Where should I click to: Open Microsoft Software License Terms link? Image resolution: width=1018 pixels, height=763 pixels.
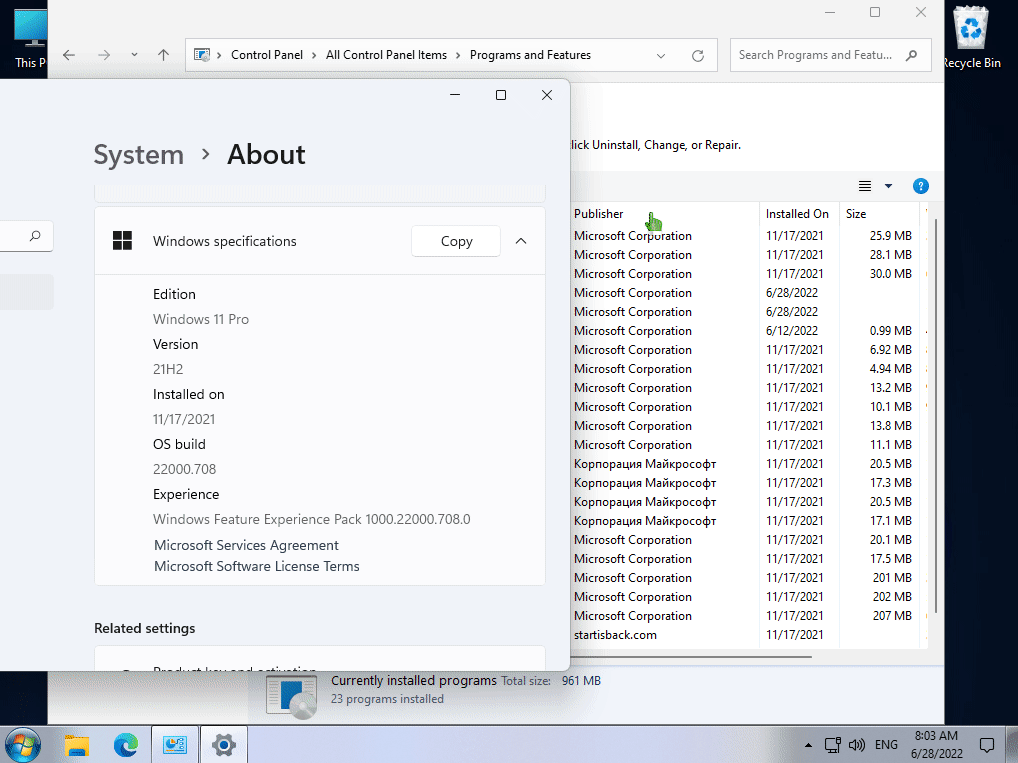click(256, 566)
